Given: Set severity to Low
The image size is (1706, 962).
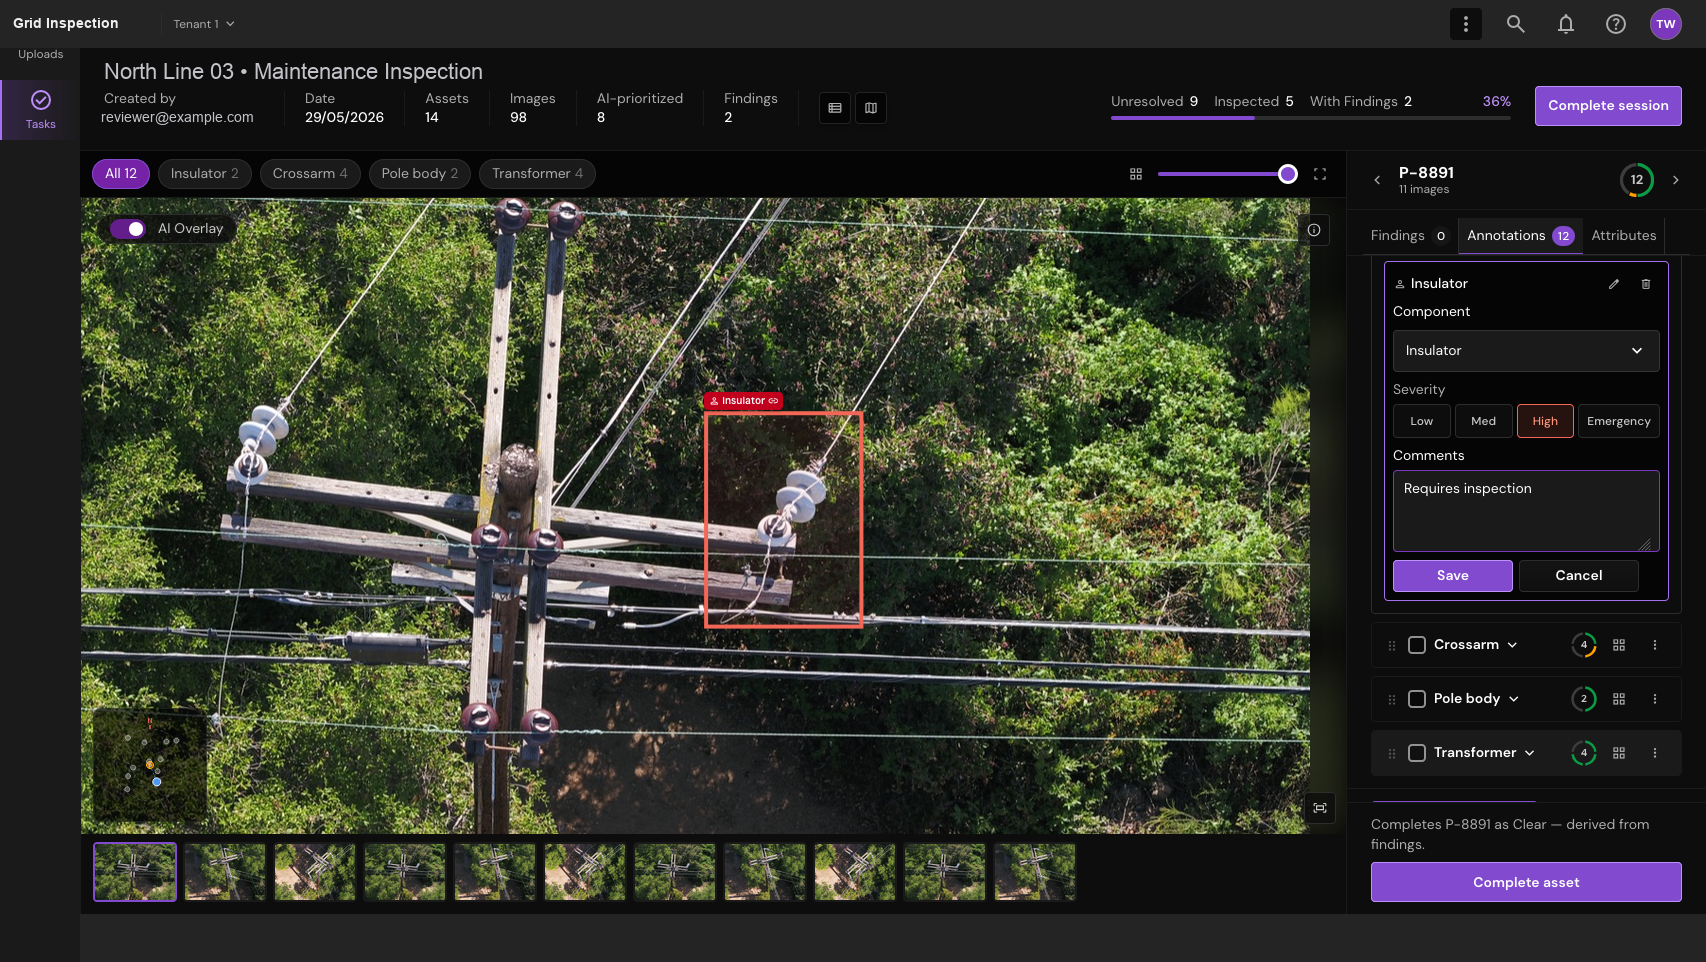Looking at the screenshot, I should (1422, 421).
